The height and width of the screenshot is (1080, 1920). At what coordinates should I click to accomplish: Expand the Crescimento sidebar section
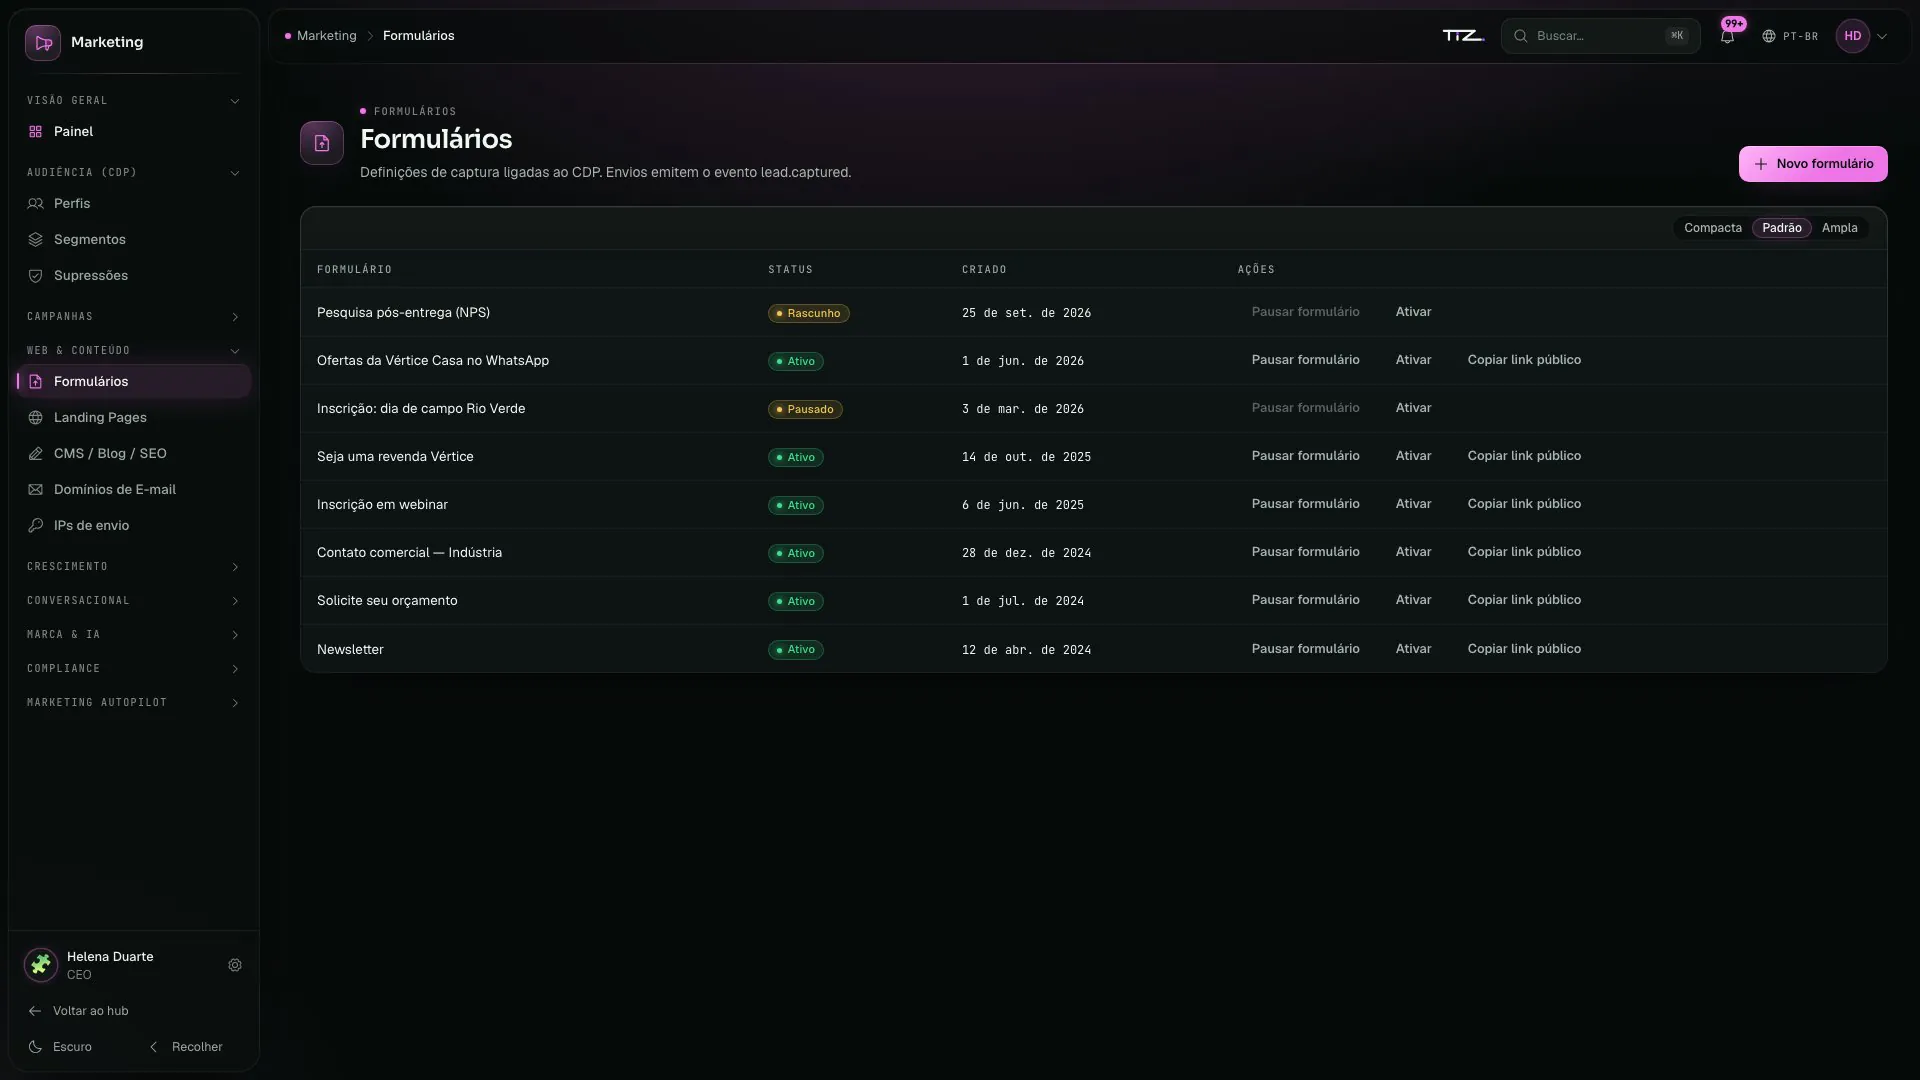point(133,567)
